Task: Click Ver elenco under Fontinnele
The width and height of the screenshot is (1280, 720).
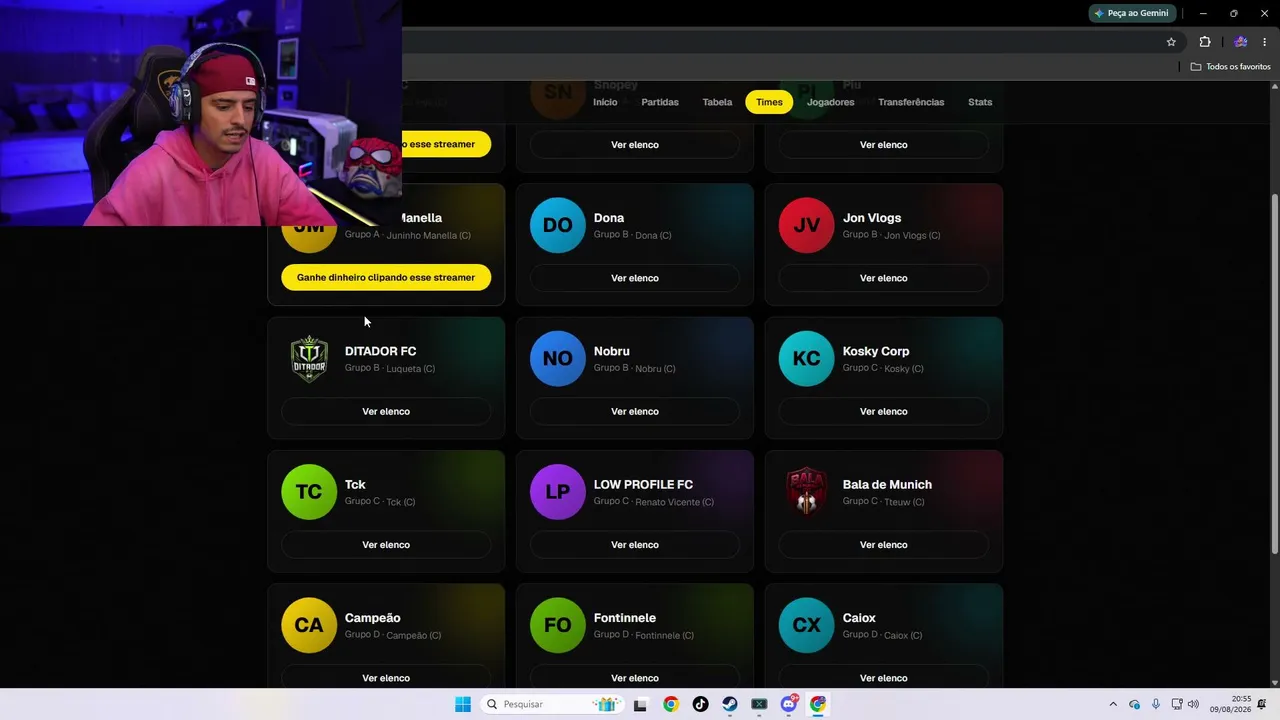Action: click(635, 678)
